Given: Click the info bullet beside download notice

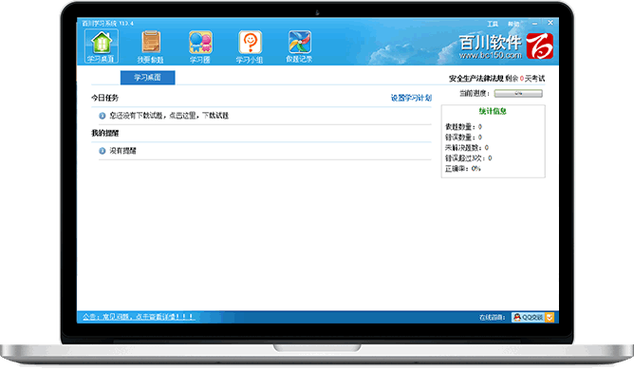Looking at the screenshot, I should pyautogui.click(x=102, y=116).
